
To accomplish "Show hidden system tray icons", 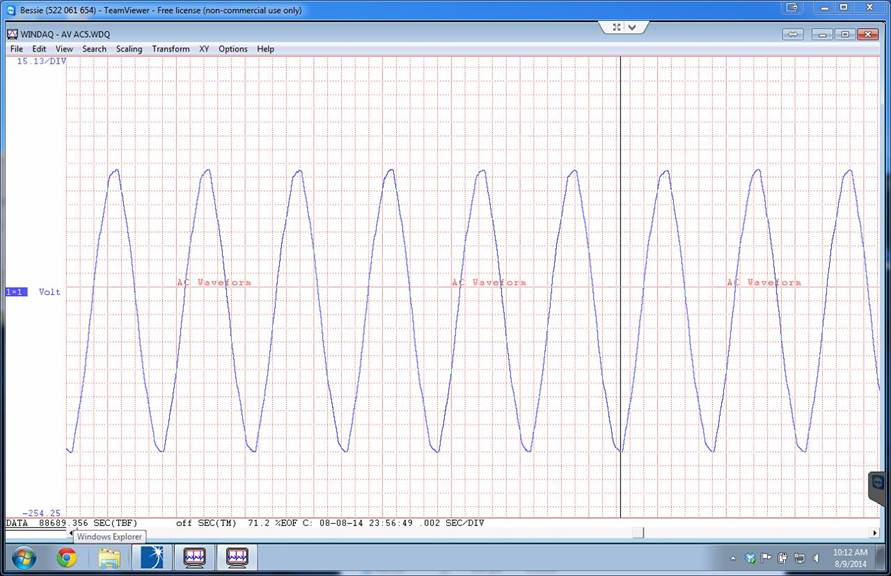I will click(x=733, y=559).
